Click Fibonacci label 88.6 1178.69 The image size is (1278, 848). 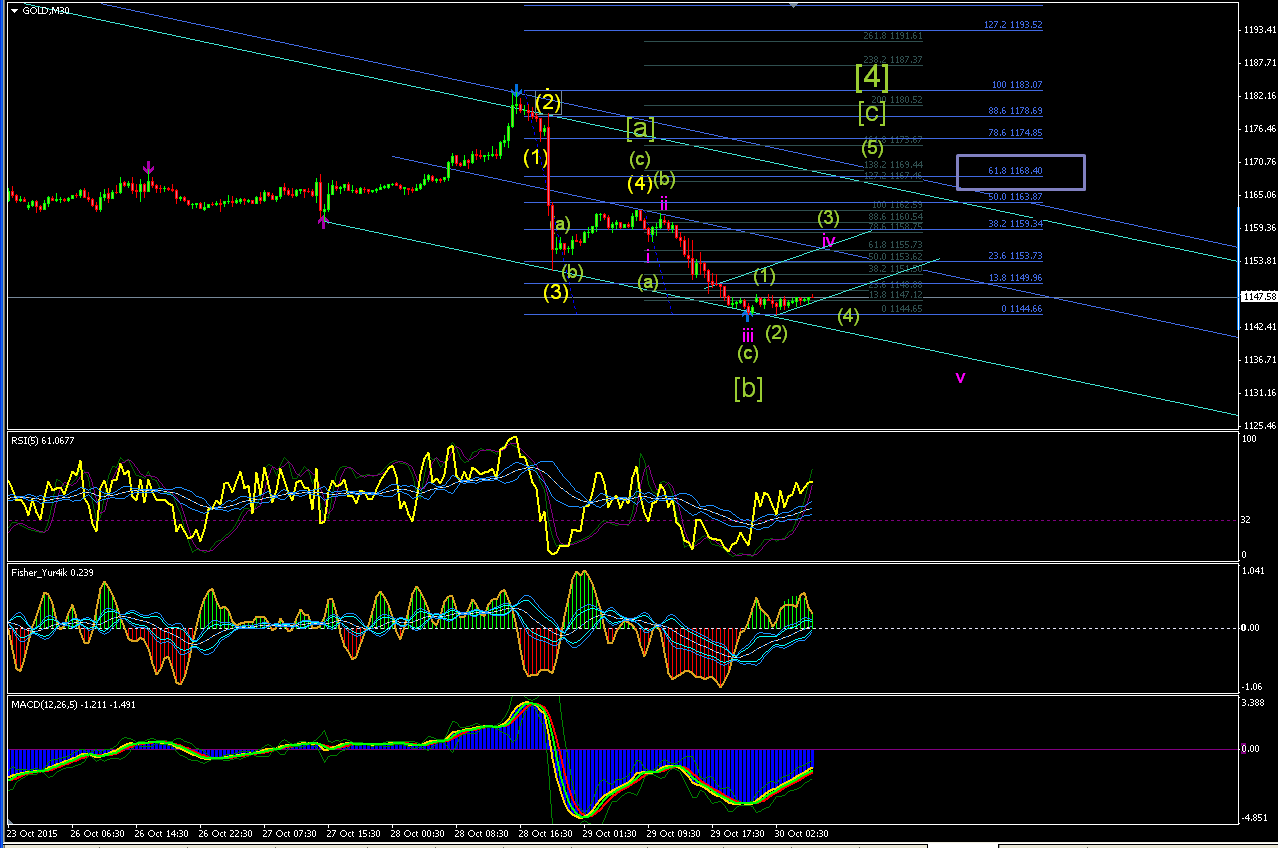[x=1015, y=111]
